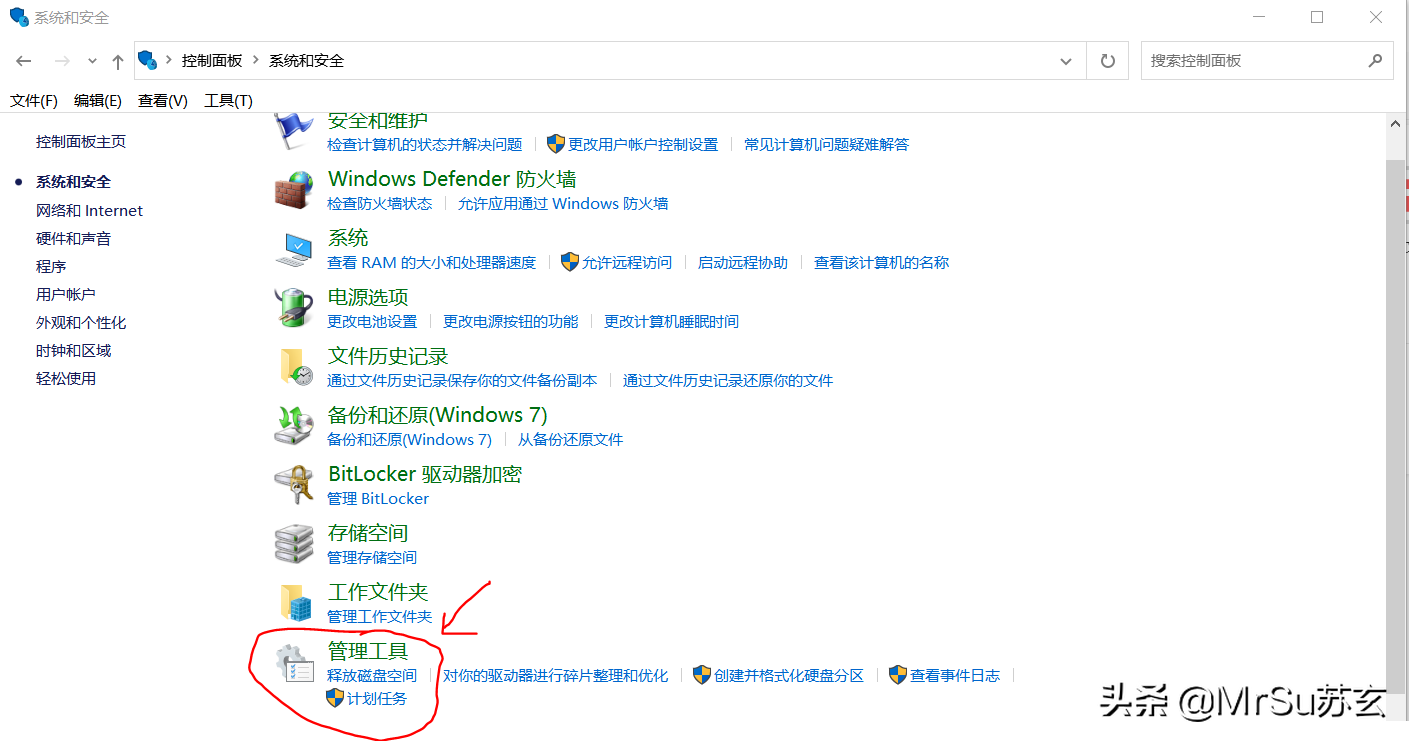1409x741 pixels.
Task: Click the Security and Maintenance flag icon
Action: pos(294,131)
